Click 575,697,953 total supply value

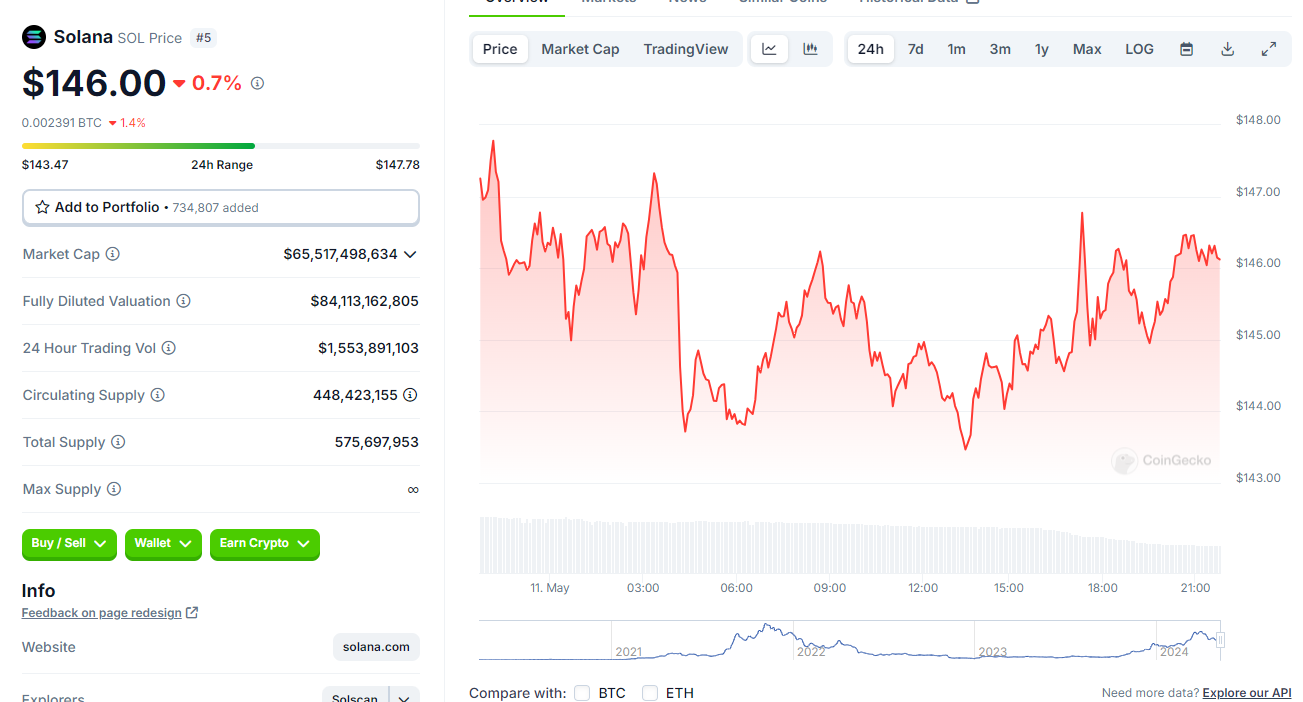click(377, 442)
